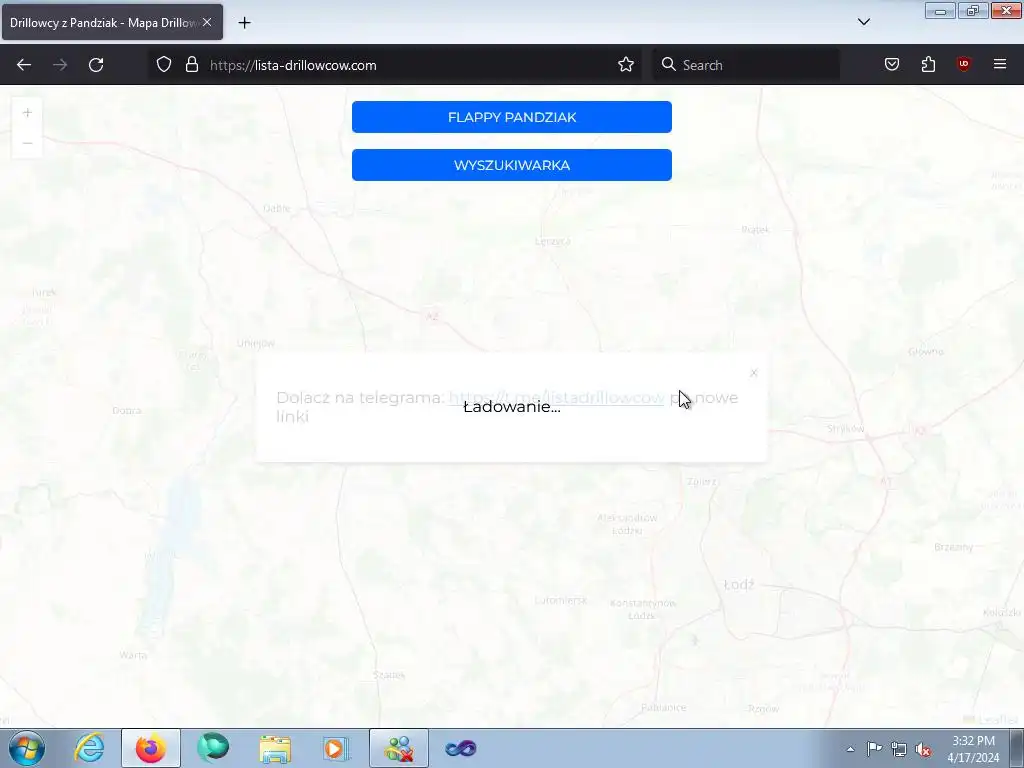1024x768 pixels.
Task: Zoom out on the map
Action: click(27, 143)
